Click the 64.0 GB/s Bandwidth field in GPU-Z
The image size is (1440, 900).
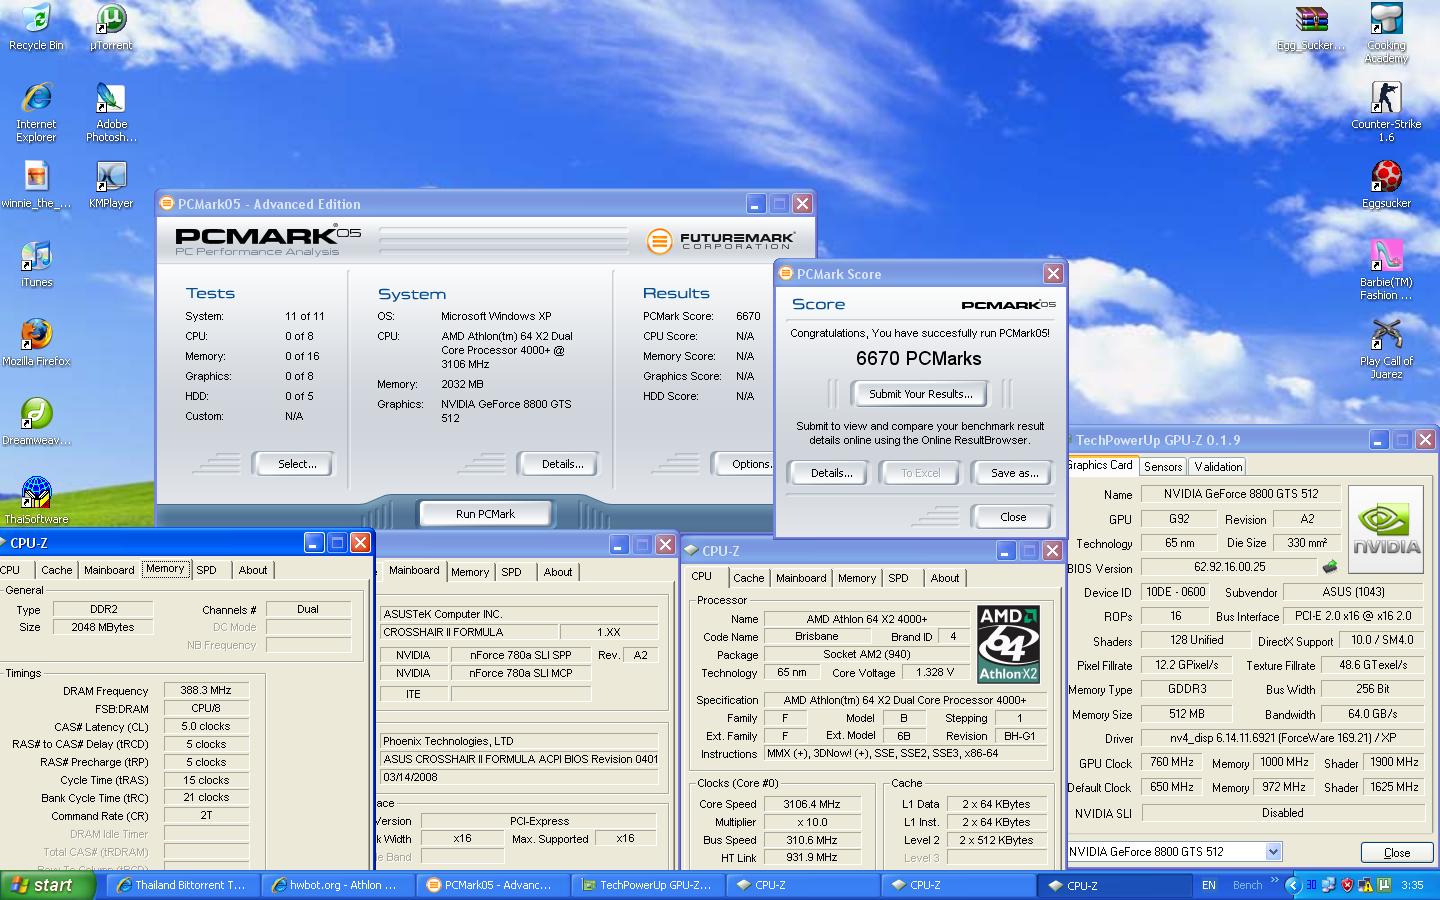1372,714
